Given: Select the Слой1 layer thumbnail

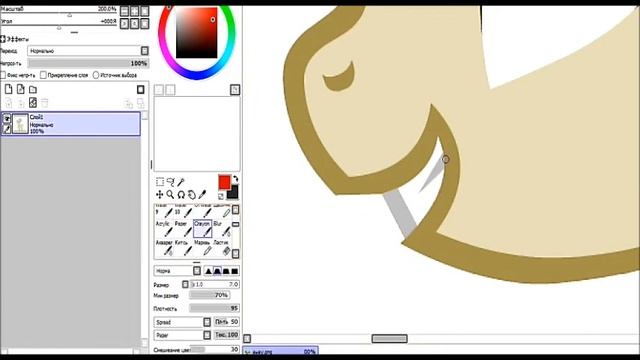Looking at the screenshot, I should [x=20, y=124].
